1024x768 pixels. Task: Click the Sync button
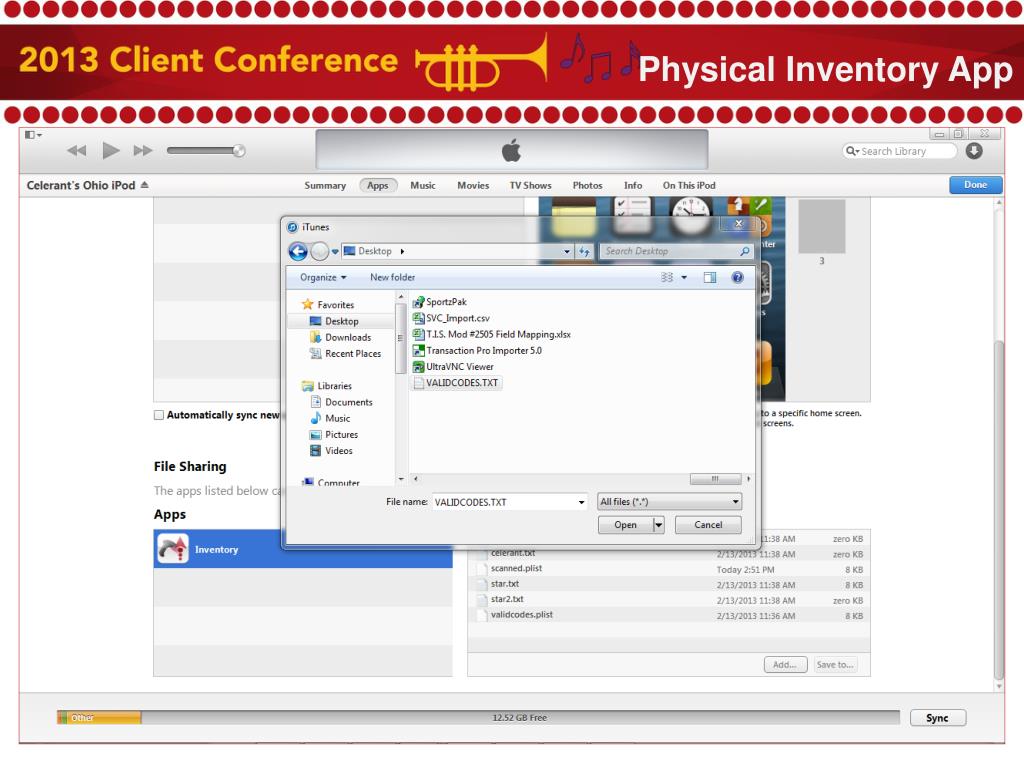click(x=937, y=718)
